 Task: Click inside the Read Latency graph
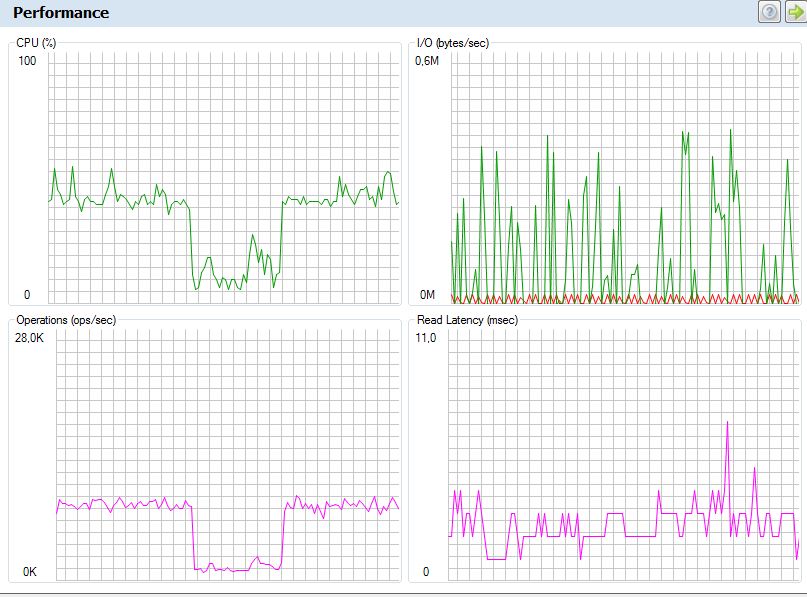coord(624,454)
